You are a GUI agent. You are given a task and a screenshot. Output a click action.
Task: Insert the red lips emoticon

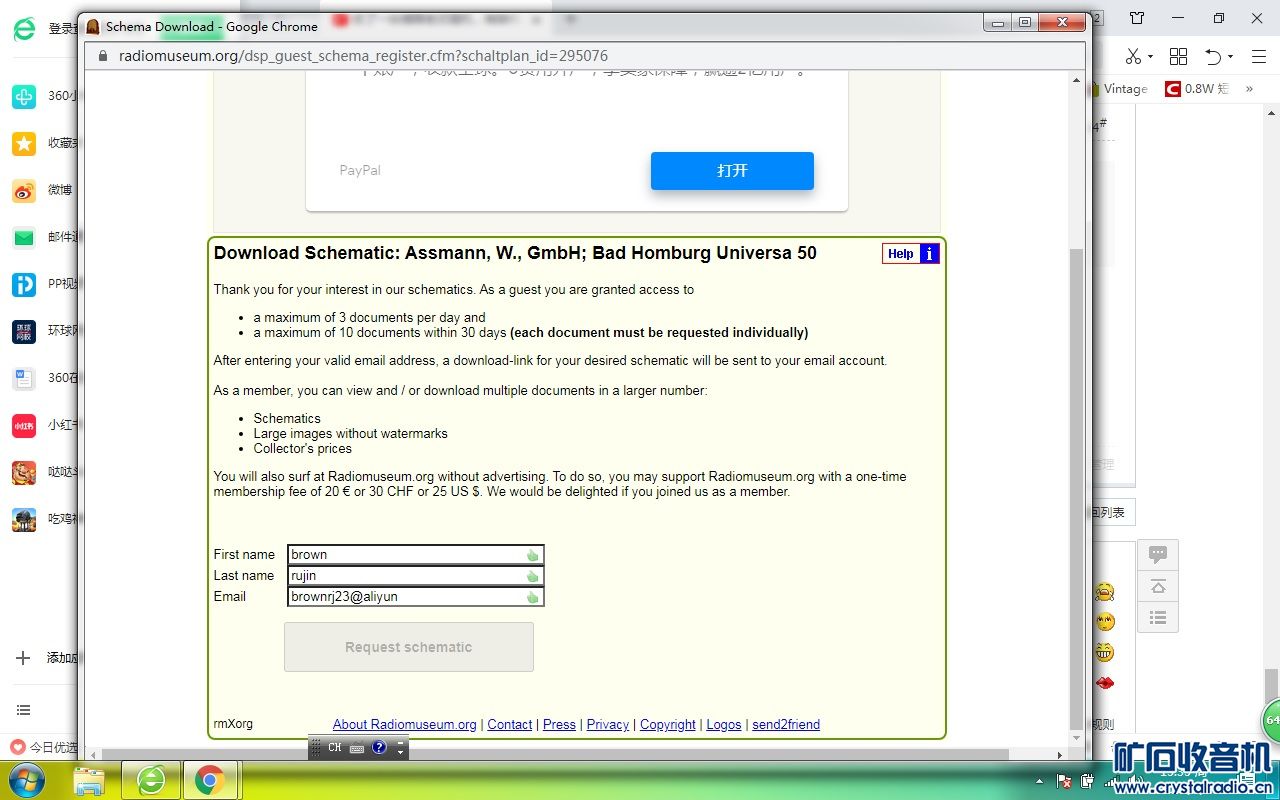[x=1105, y=683]
